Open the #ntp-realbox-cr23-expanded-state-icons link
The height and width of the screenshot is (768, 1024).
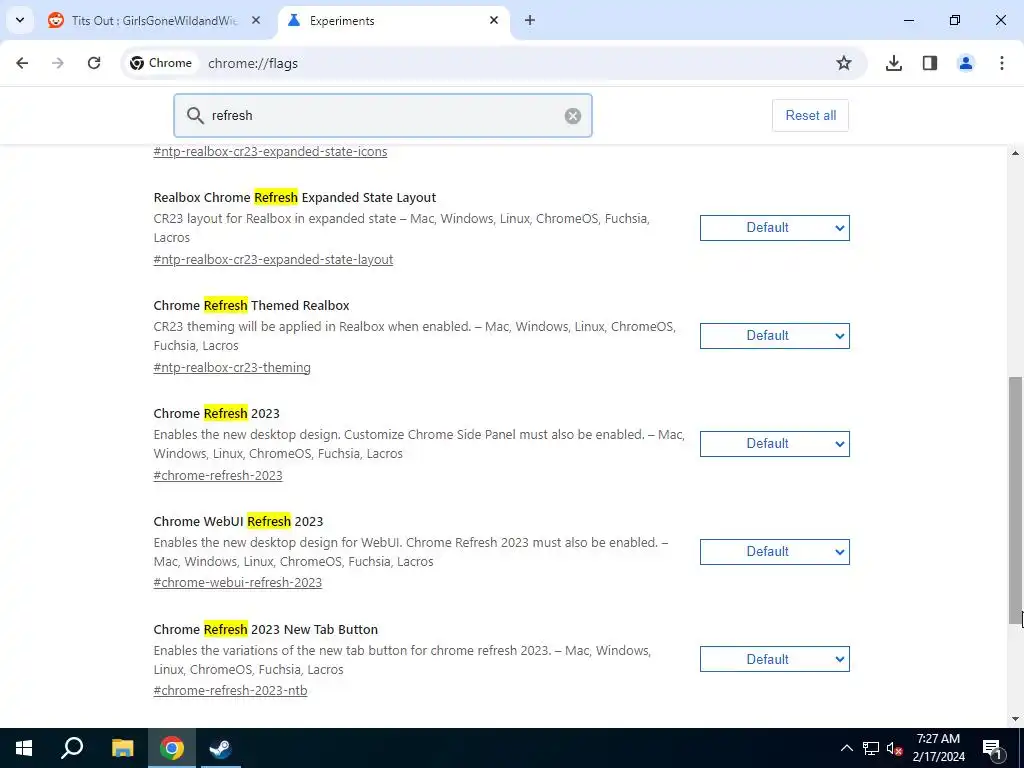tap(270, 152)
